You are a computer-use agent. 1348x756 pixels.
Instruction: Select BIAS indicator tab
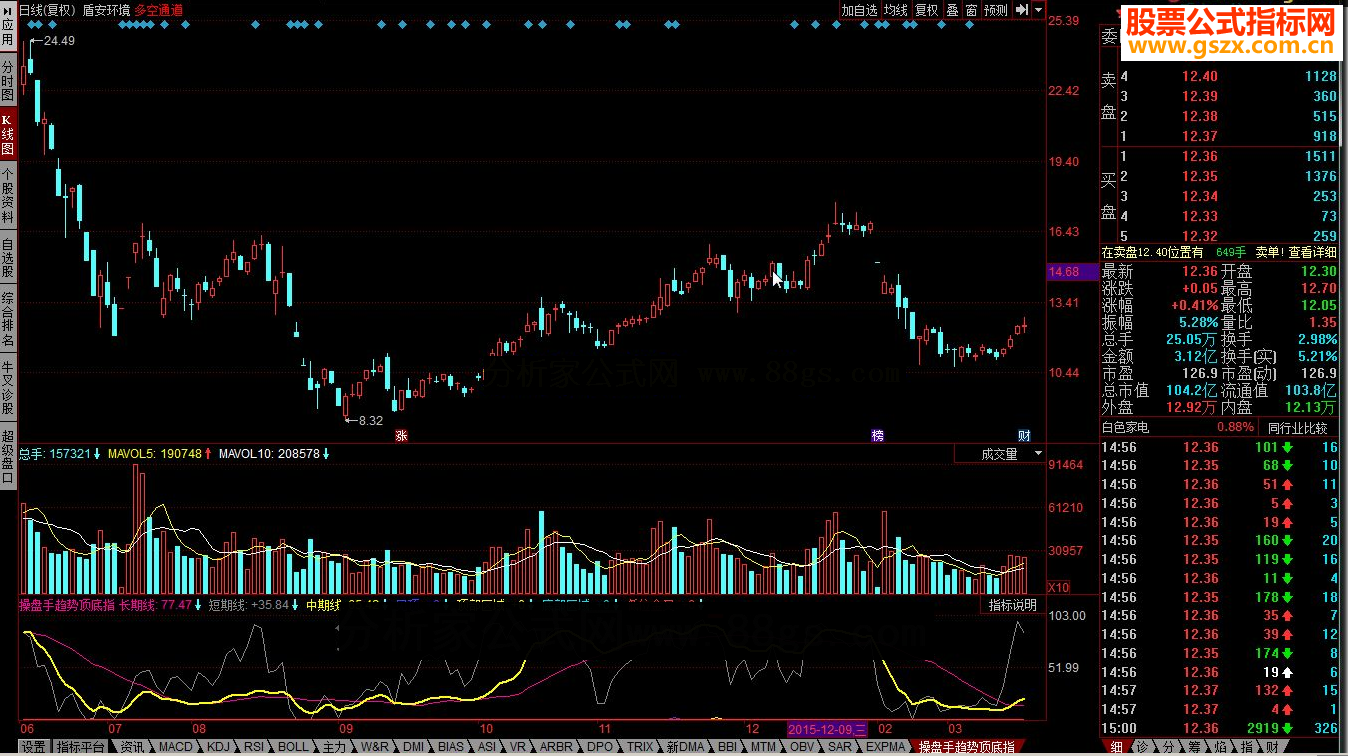451,747
